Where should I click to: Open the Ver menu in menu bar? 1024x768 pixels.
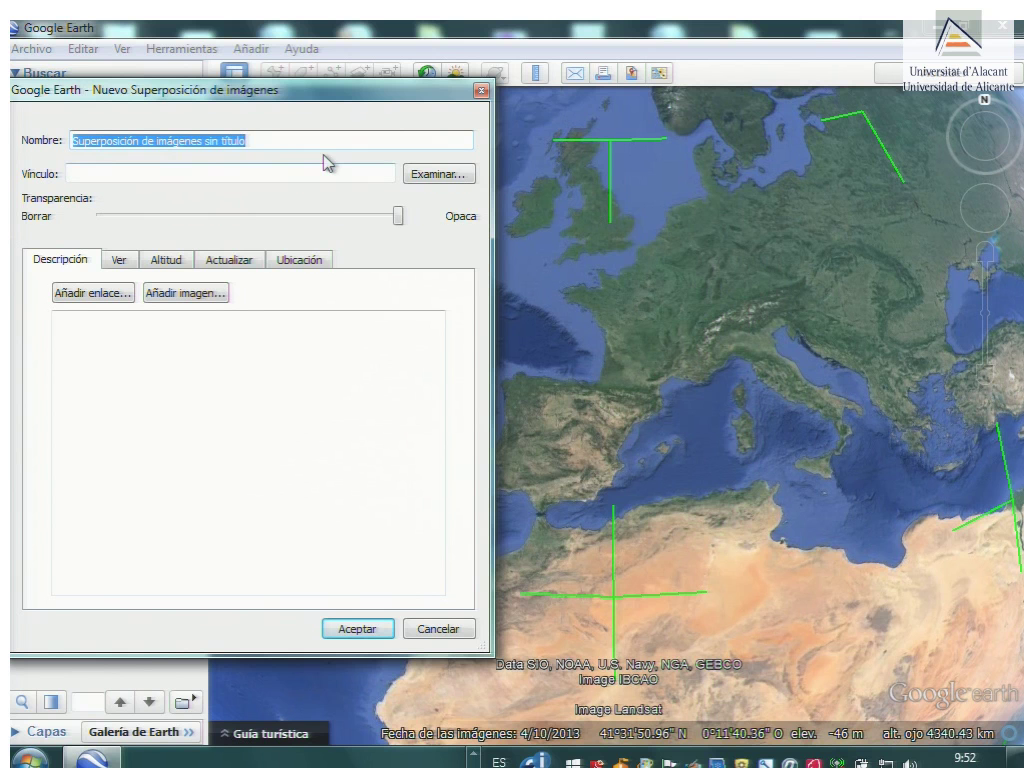pos(122,49)
